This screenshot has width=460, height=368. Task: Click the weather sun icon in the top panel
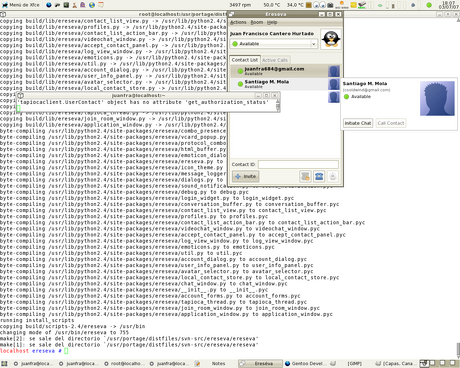click(341, 5)
